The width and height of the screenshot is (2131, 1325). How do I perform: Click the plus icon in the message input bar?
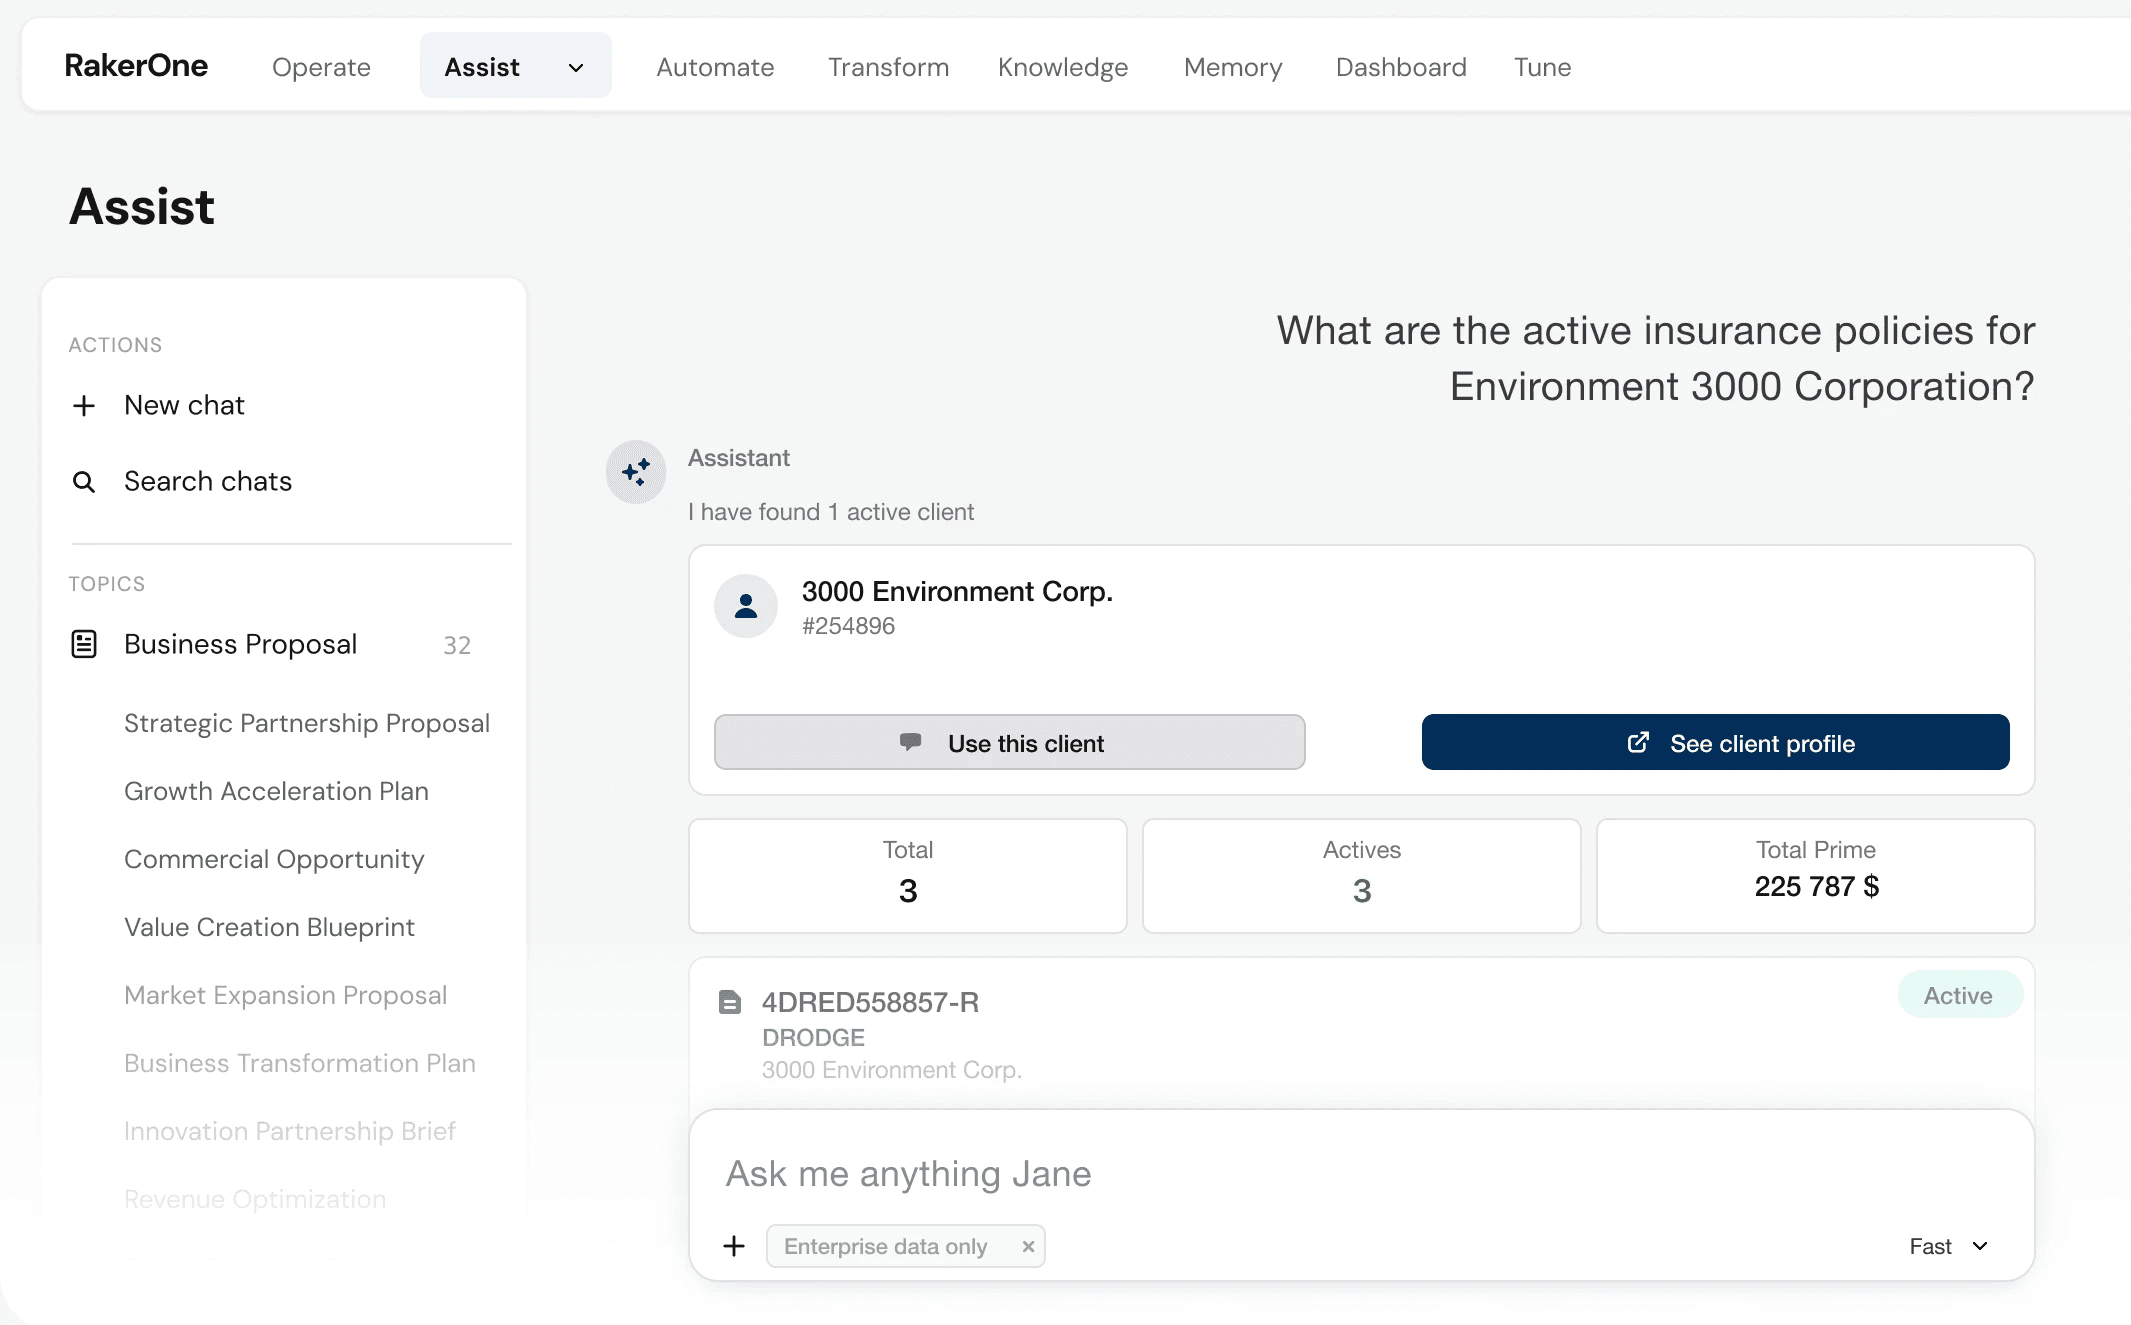point(734,1246)
